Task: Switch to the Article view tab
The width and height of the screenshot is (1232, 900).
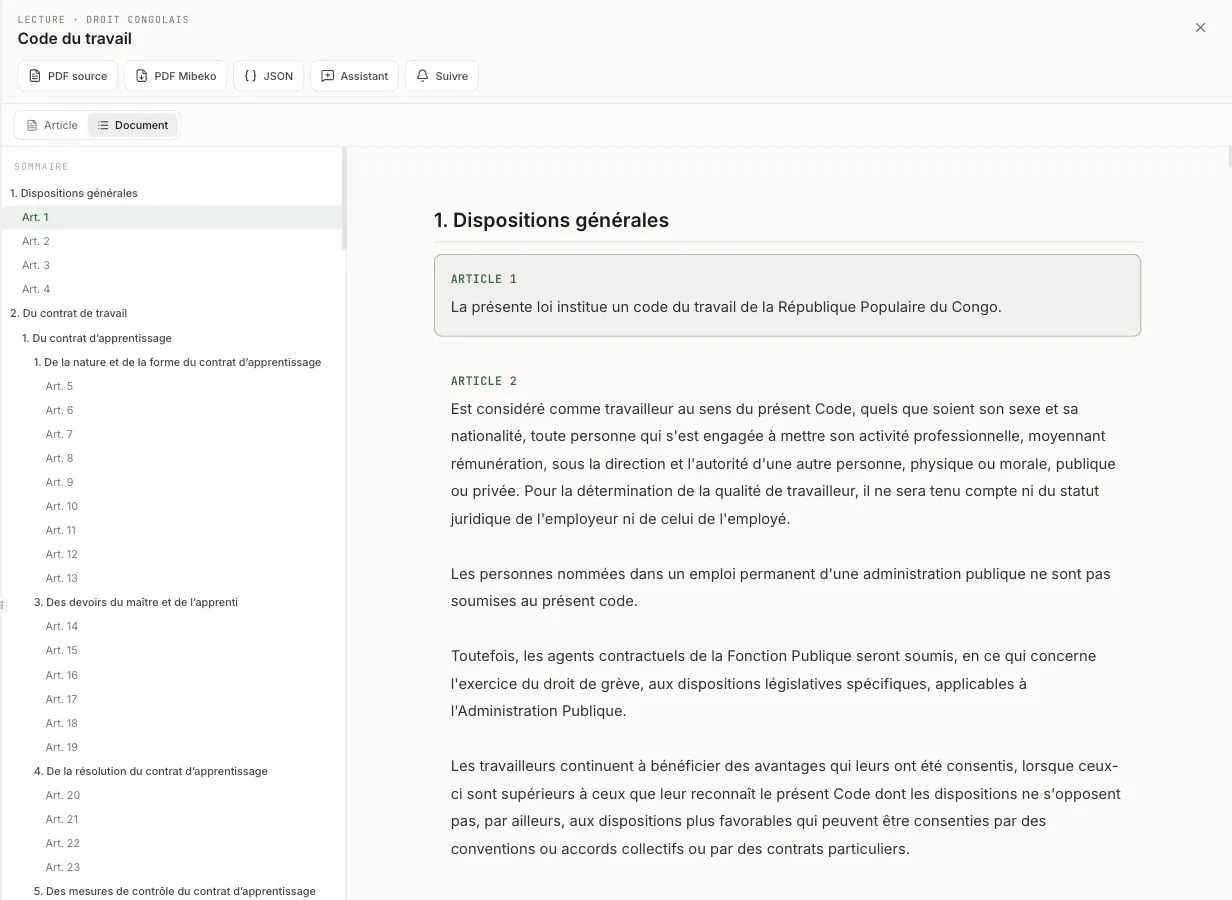Action: (52, 125)
